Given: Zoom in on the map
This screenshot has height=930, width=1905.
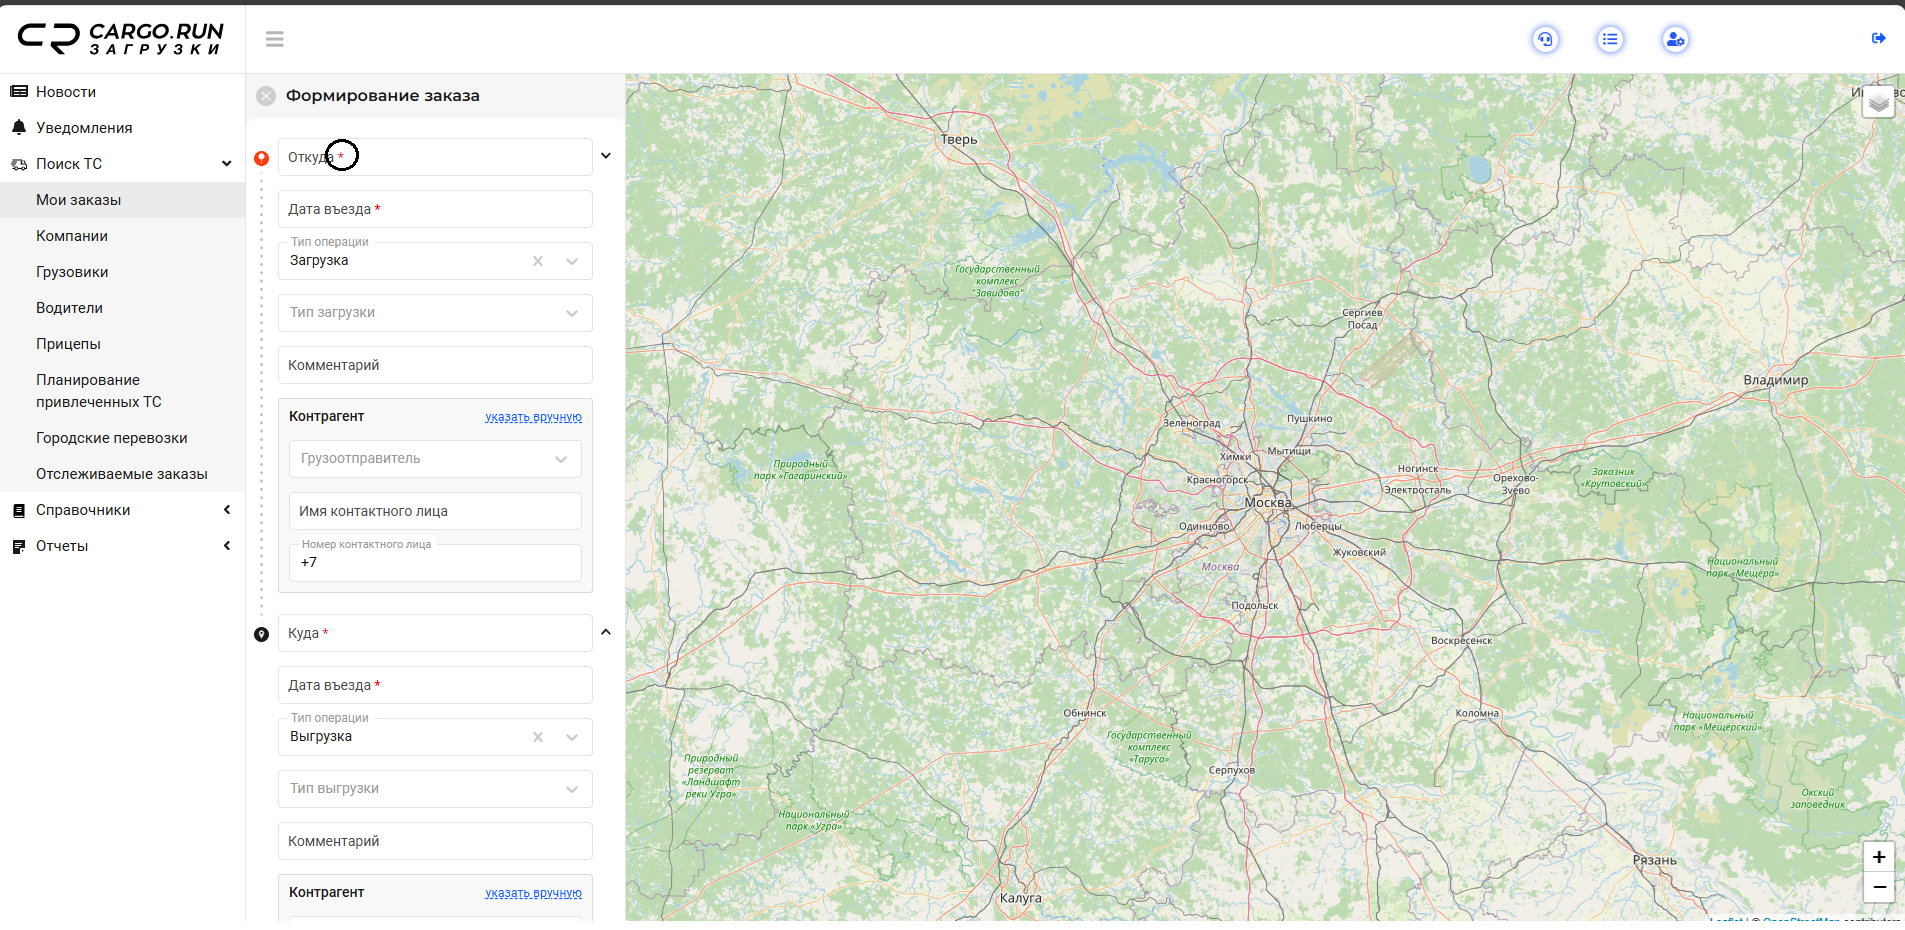Looking at the screenshot, I should click(1878, 857).
